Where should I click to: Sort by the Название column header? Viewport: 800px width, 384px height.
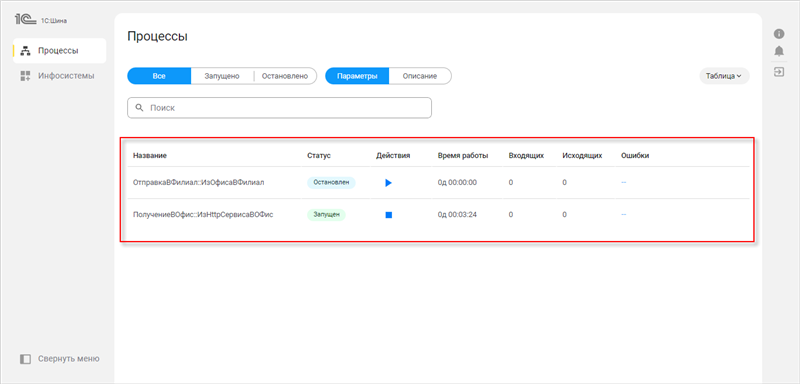coord(150,156)
